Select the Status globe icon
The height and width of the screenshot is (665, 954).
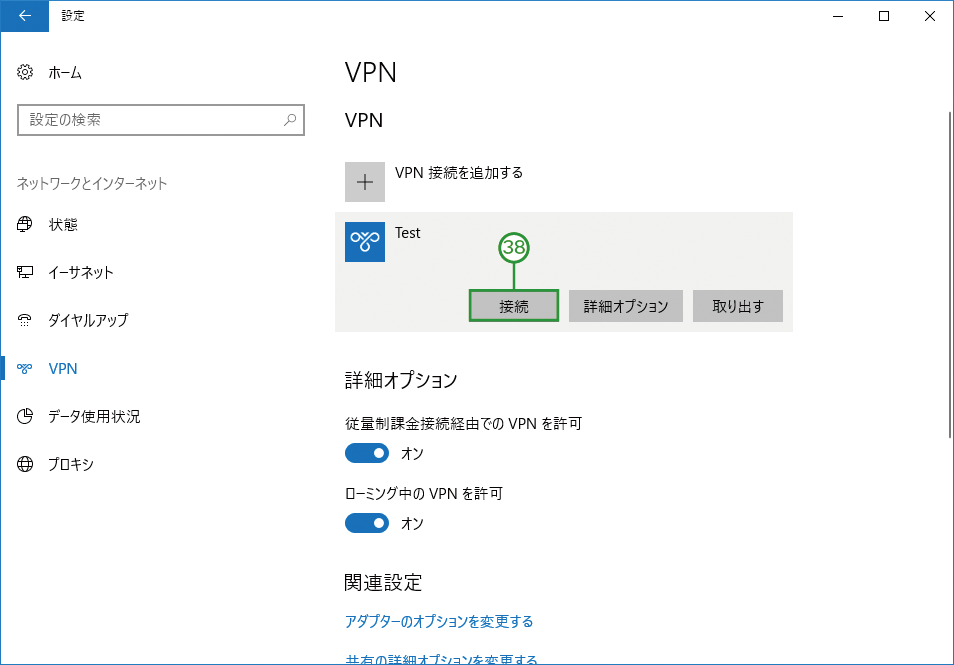[24, 225]
